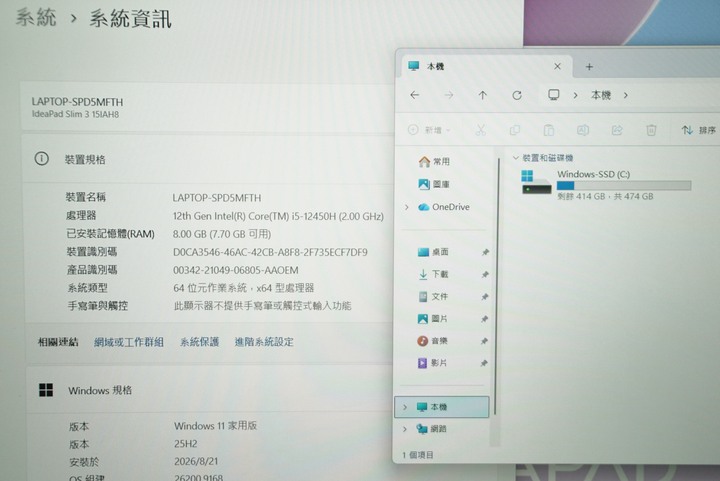This screenshot has height=481, width=720.
Task: Select 本機 This PC in the sidebar
Action: 442,407
